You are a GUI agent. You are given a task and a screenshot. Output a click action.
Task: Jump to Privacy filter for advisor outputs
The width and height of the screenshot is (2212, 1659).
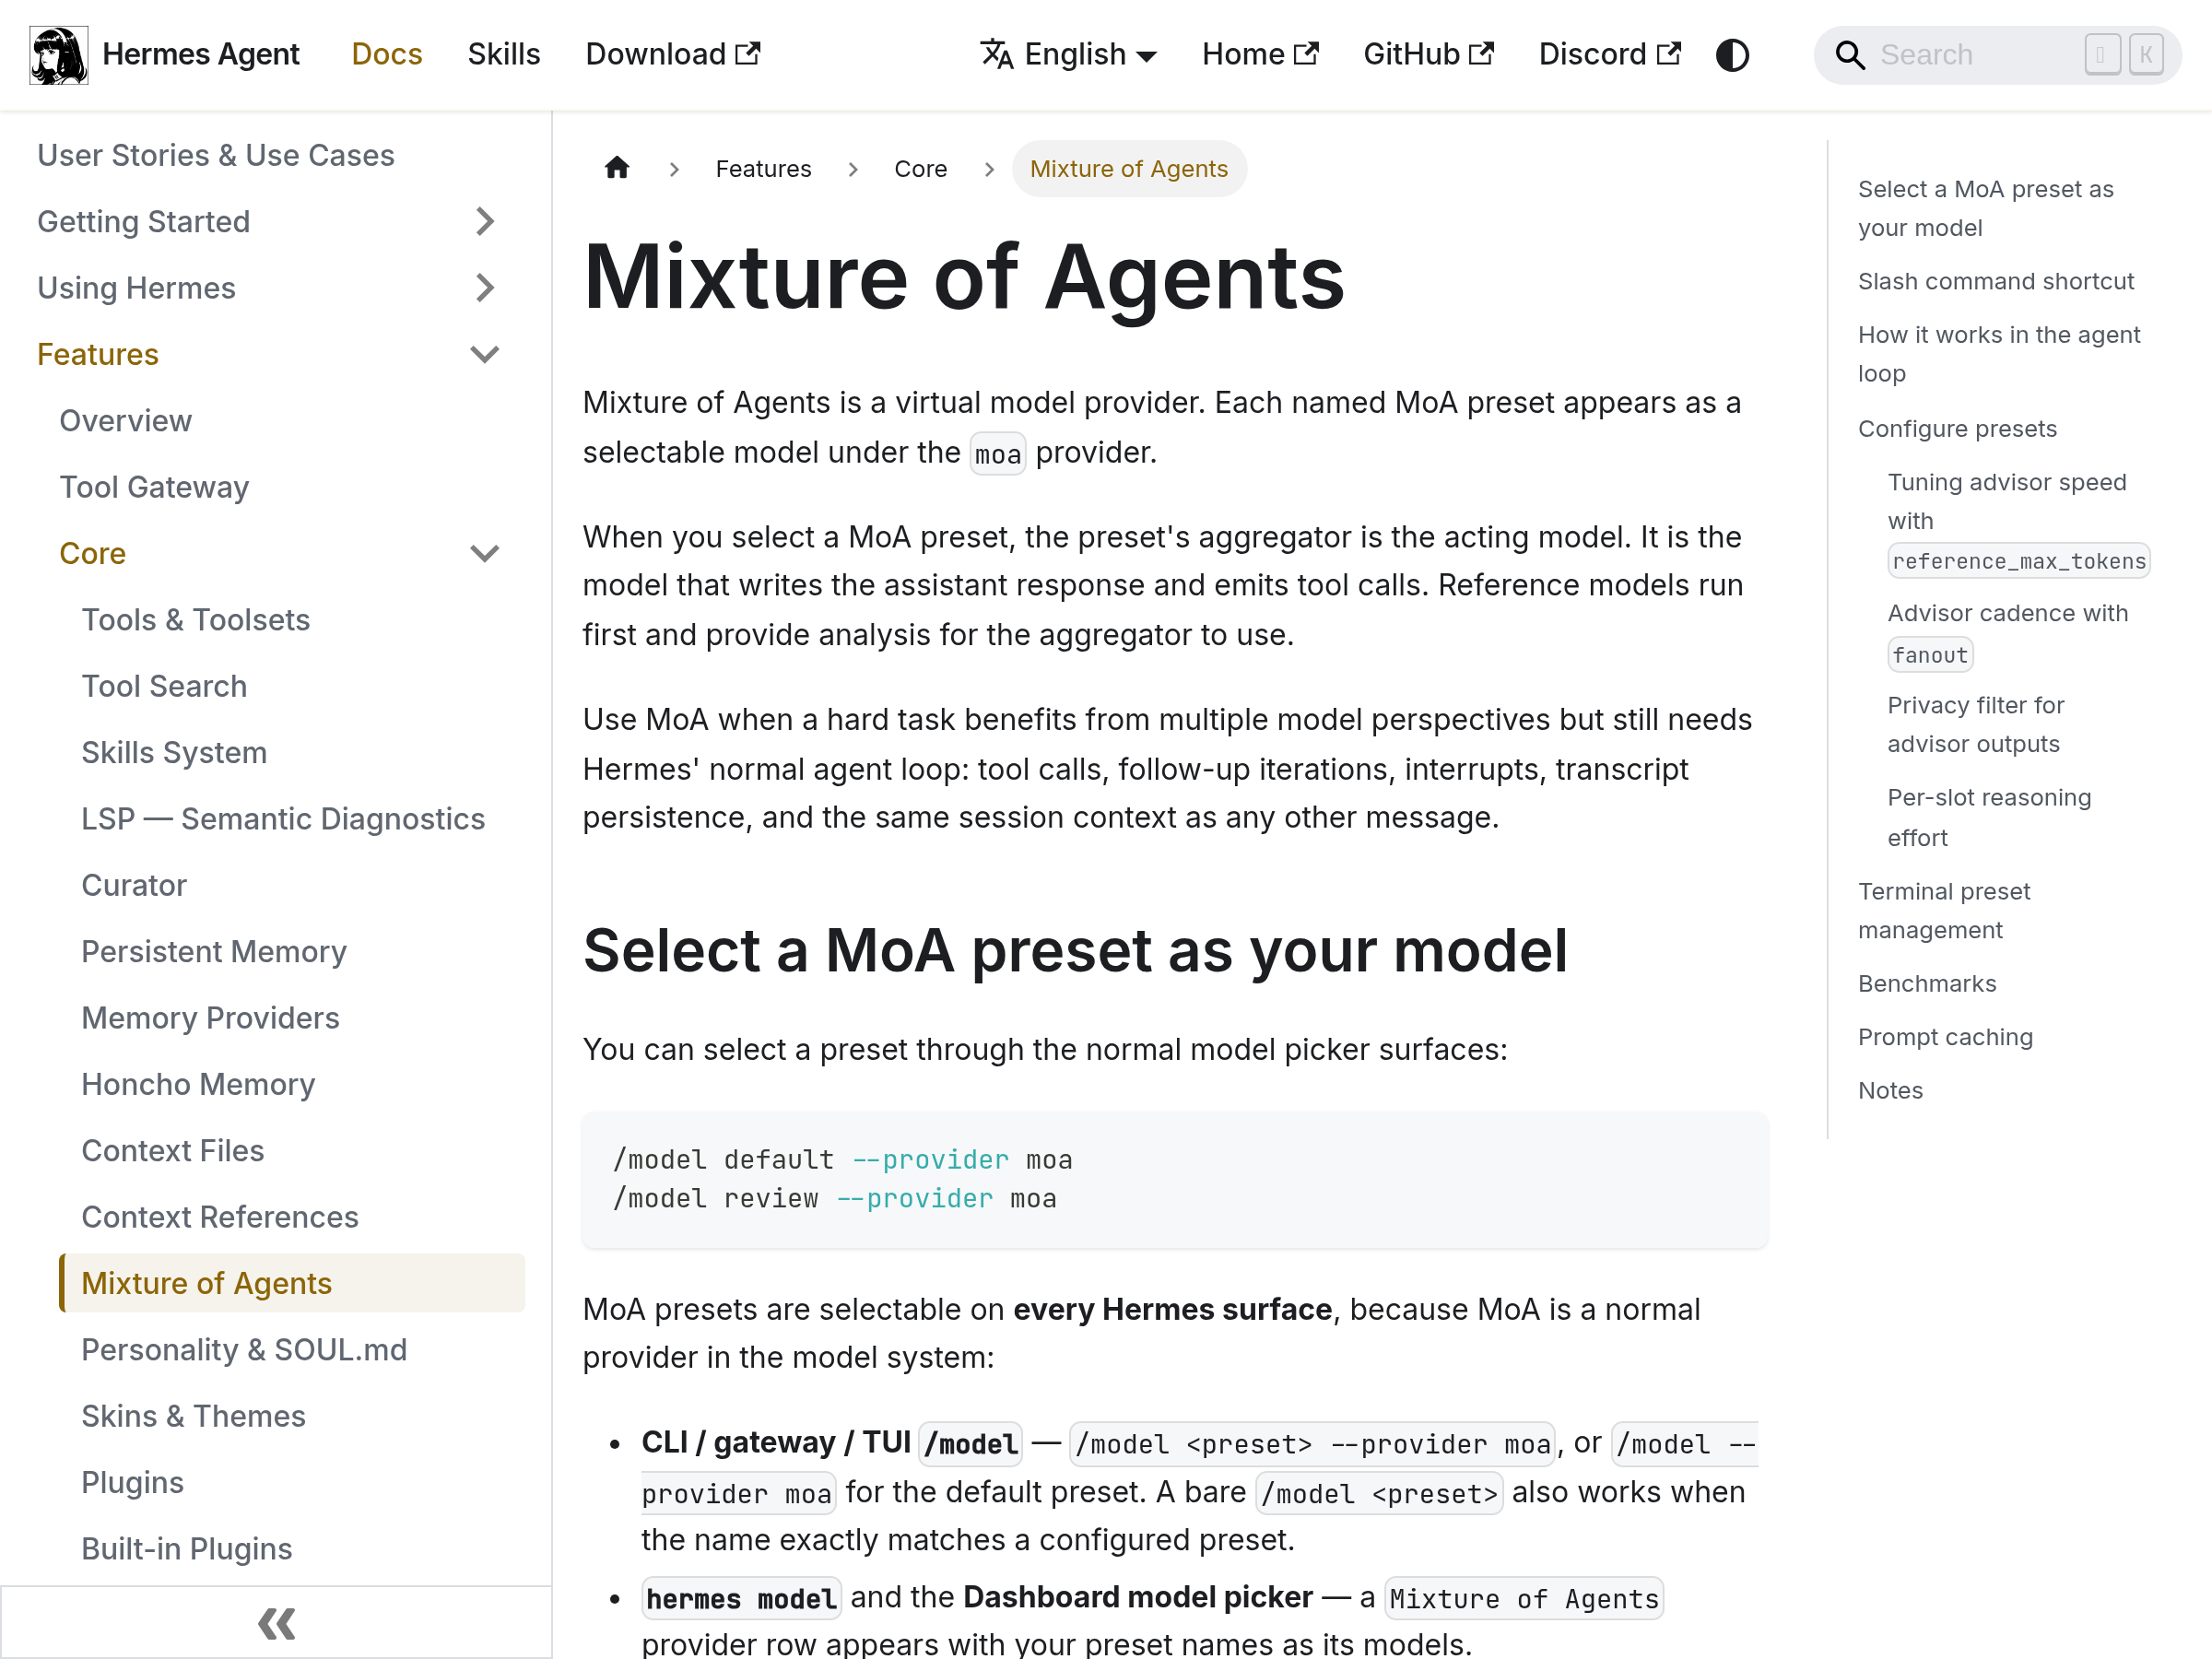[x=1976, y=725]
